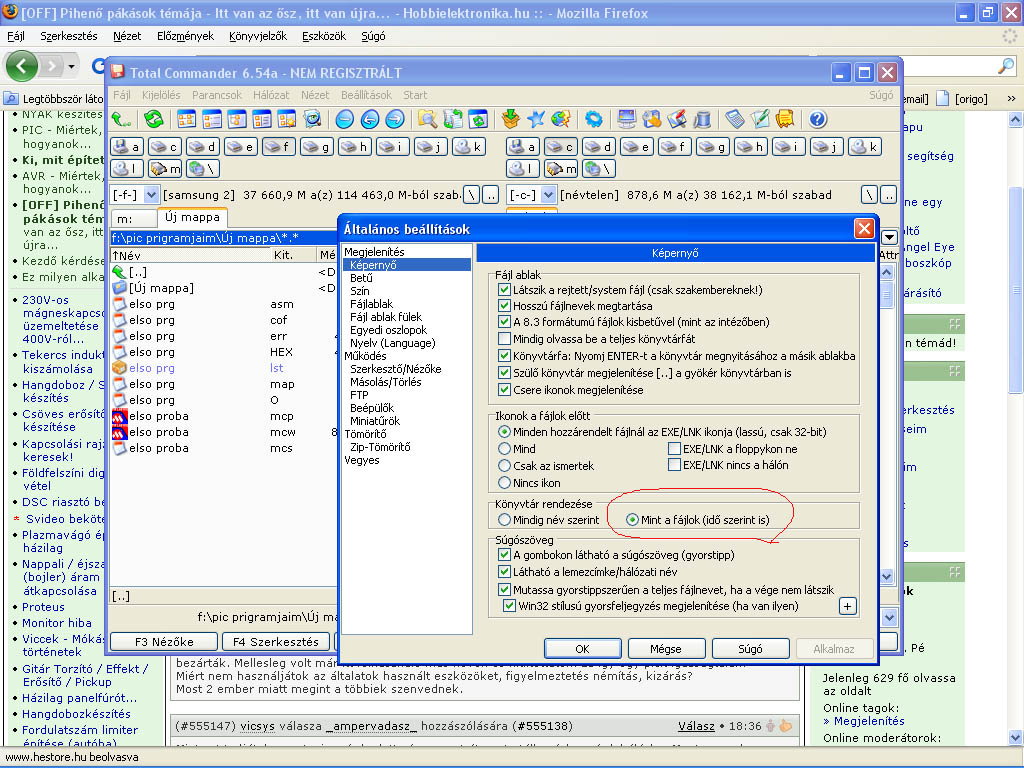The width and height of the screenshot is (1024, 768).
Task: Click the 'Név' column header in left panel
Action: (191, 255)
